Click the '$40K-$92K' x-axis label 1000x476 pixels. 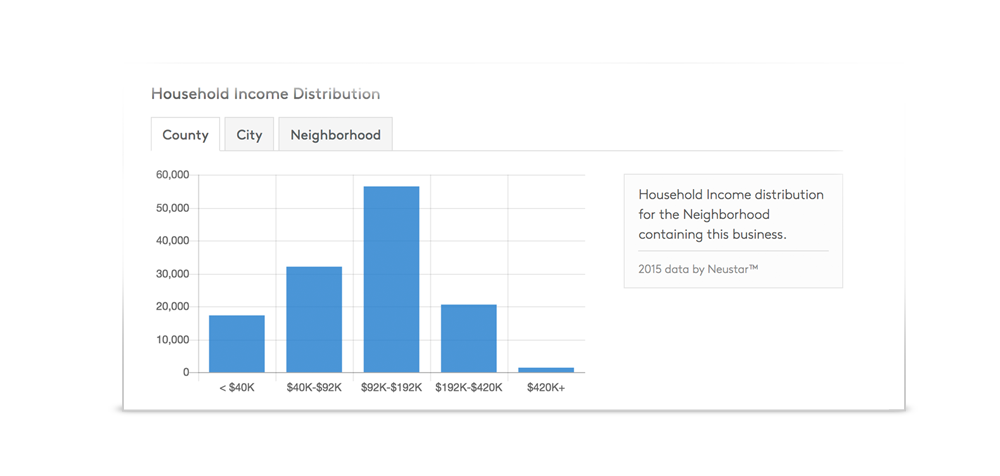pyautogui.click(x=314, y=387)
